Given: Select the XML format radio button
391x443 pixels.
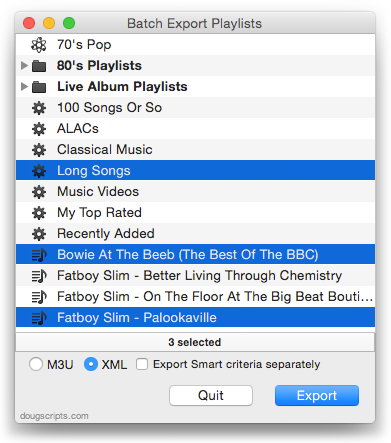Looking at the screenshot, I should point(91,364).
